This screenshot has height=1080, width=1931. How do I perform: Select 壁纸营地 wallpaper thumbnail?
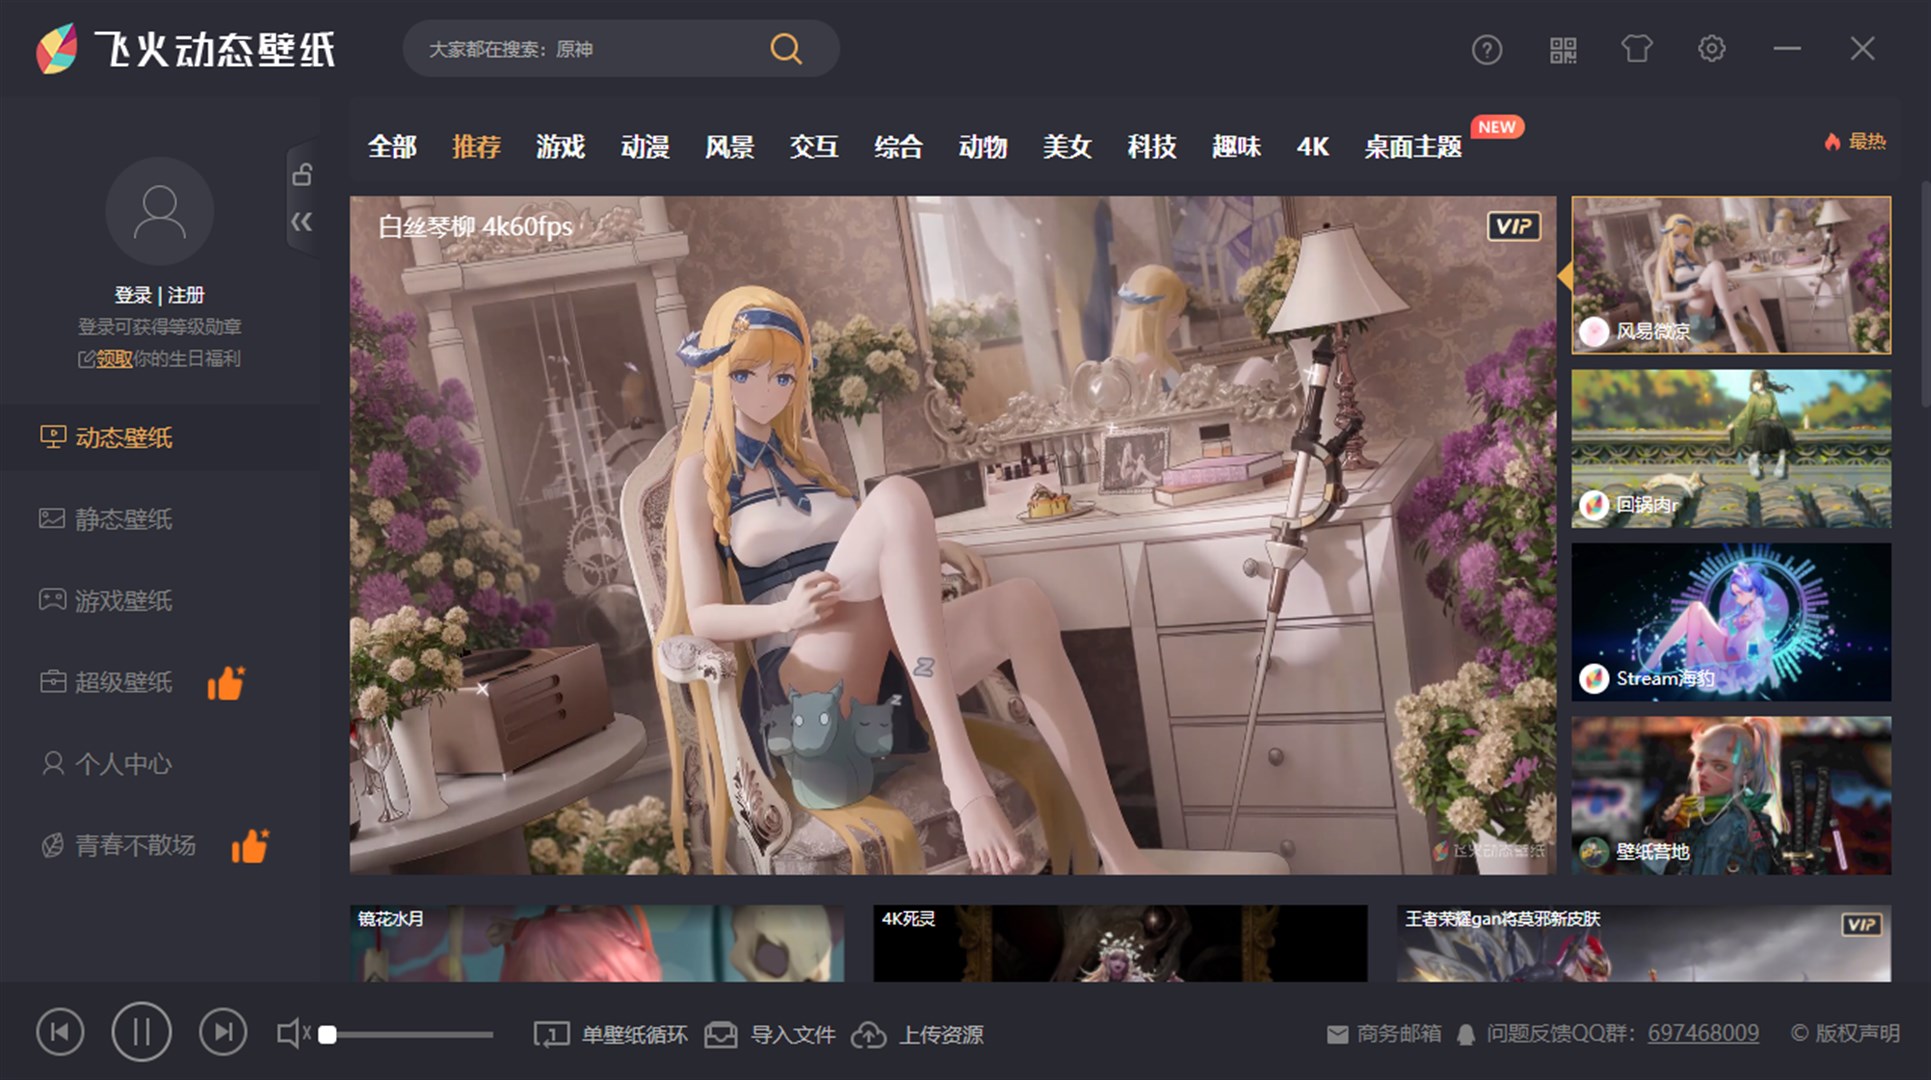coord(1731,796)
